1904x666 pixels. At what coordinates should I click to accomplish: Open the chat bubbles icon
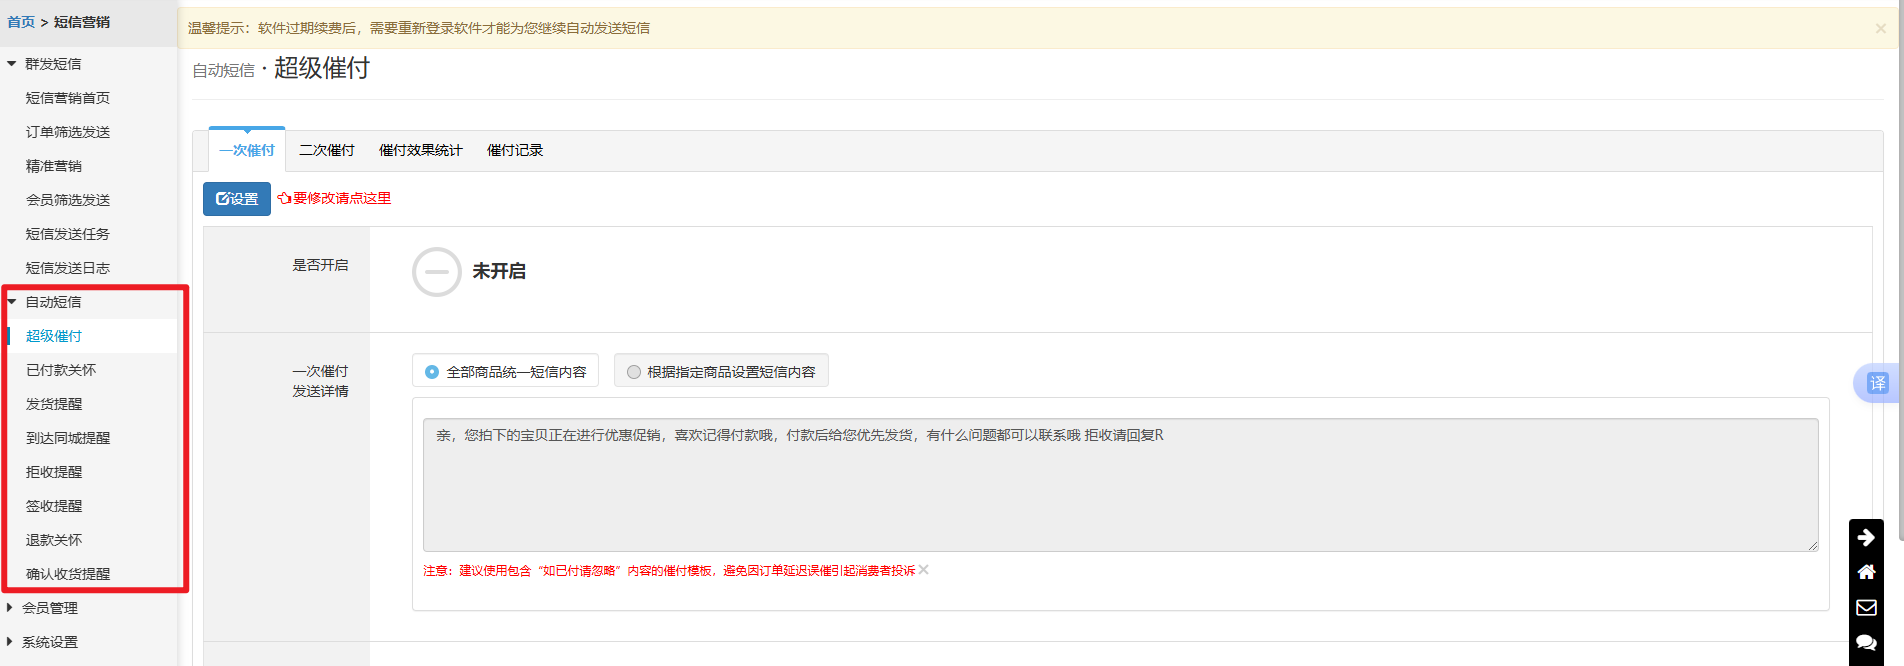1866,642
